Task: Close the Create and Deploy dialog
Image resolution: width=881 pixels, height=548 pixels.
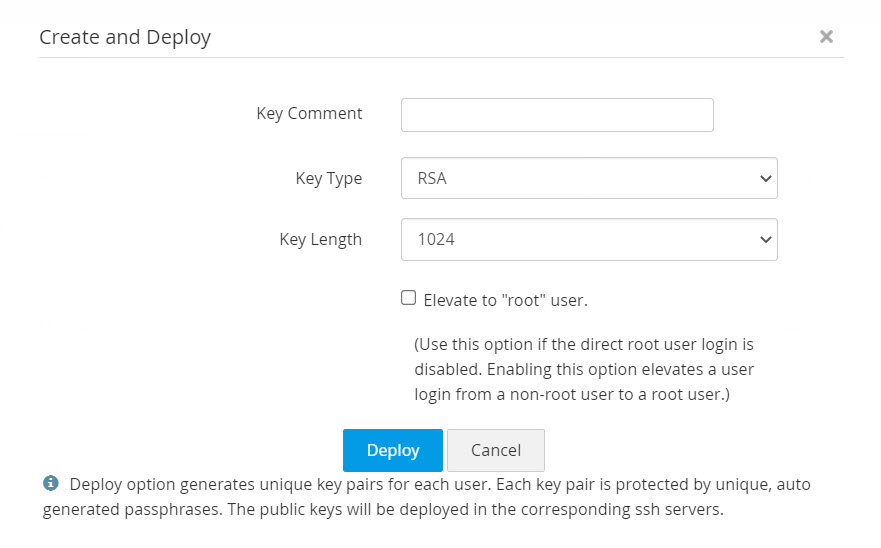Action: (x=826, y=37)
